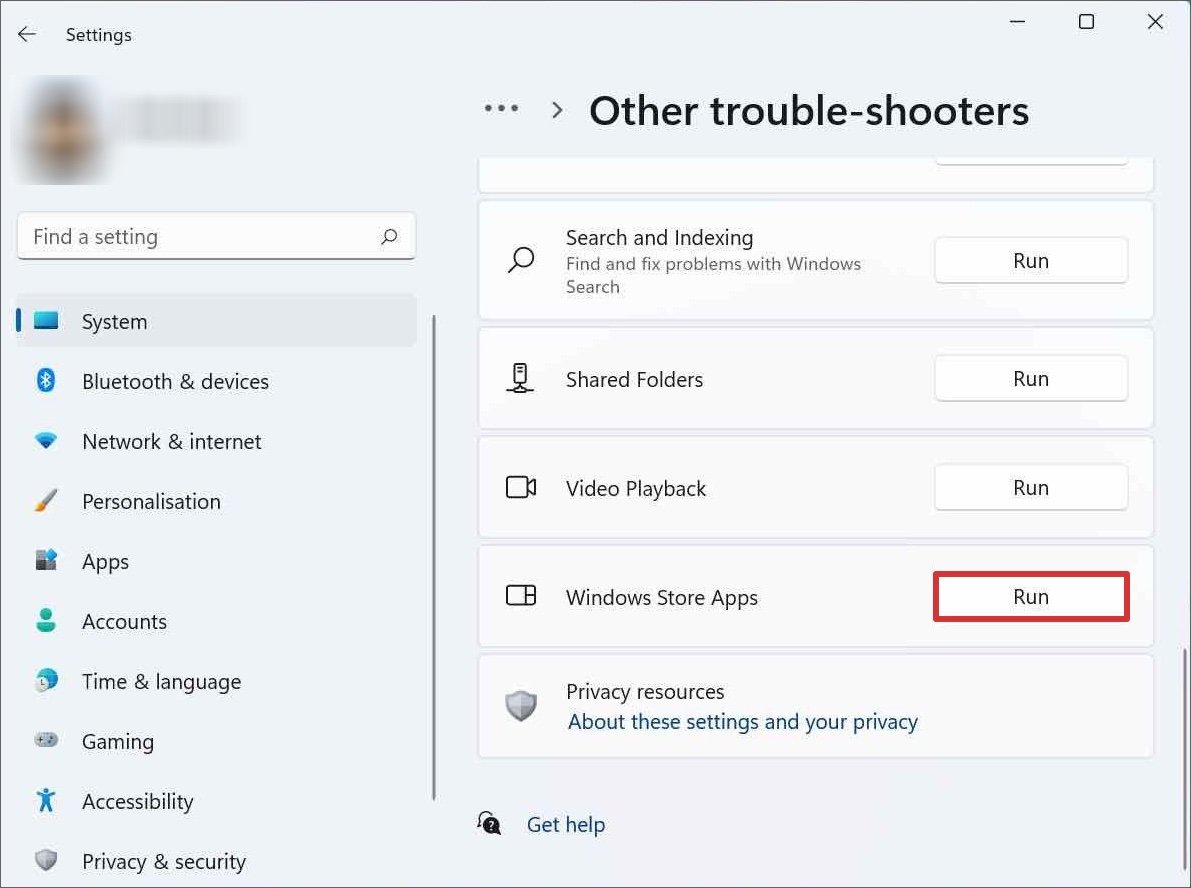
Task: Click the Time & language globe icon
Action: [46, 681]
